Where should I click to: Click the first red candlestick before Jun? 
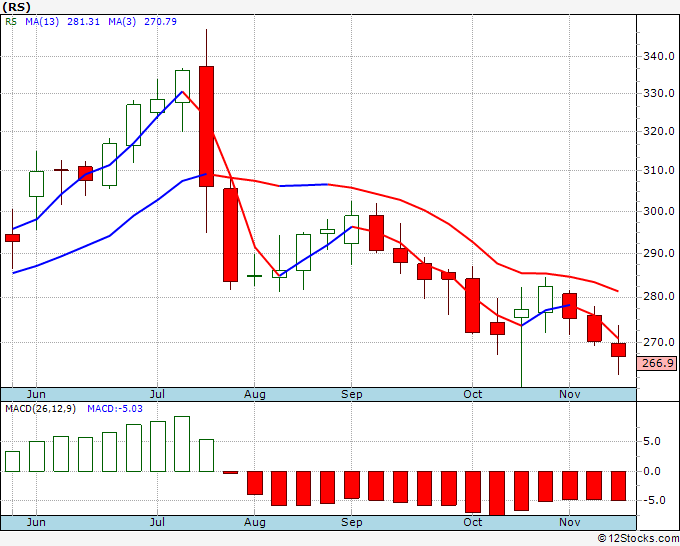point(12,238)
